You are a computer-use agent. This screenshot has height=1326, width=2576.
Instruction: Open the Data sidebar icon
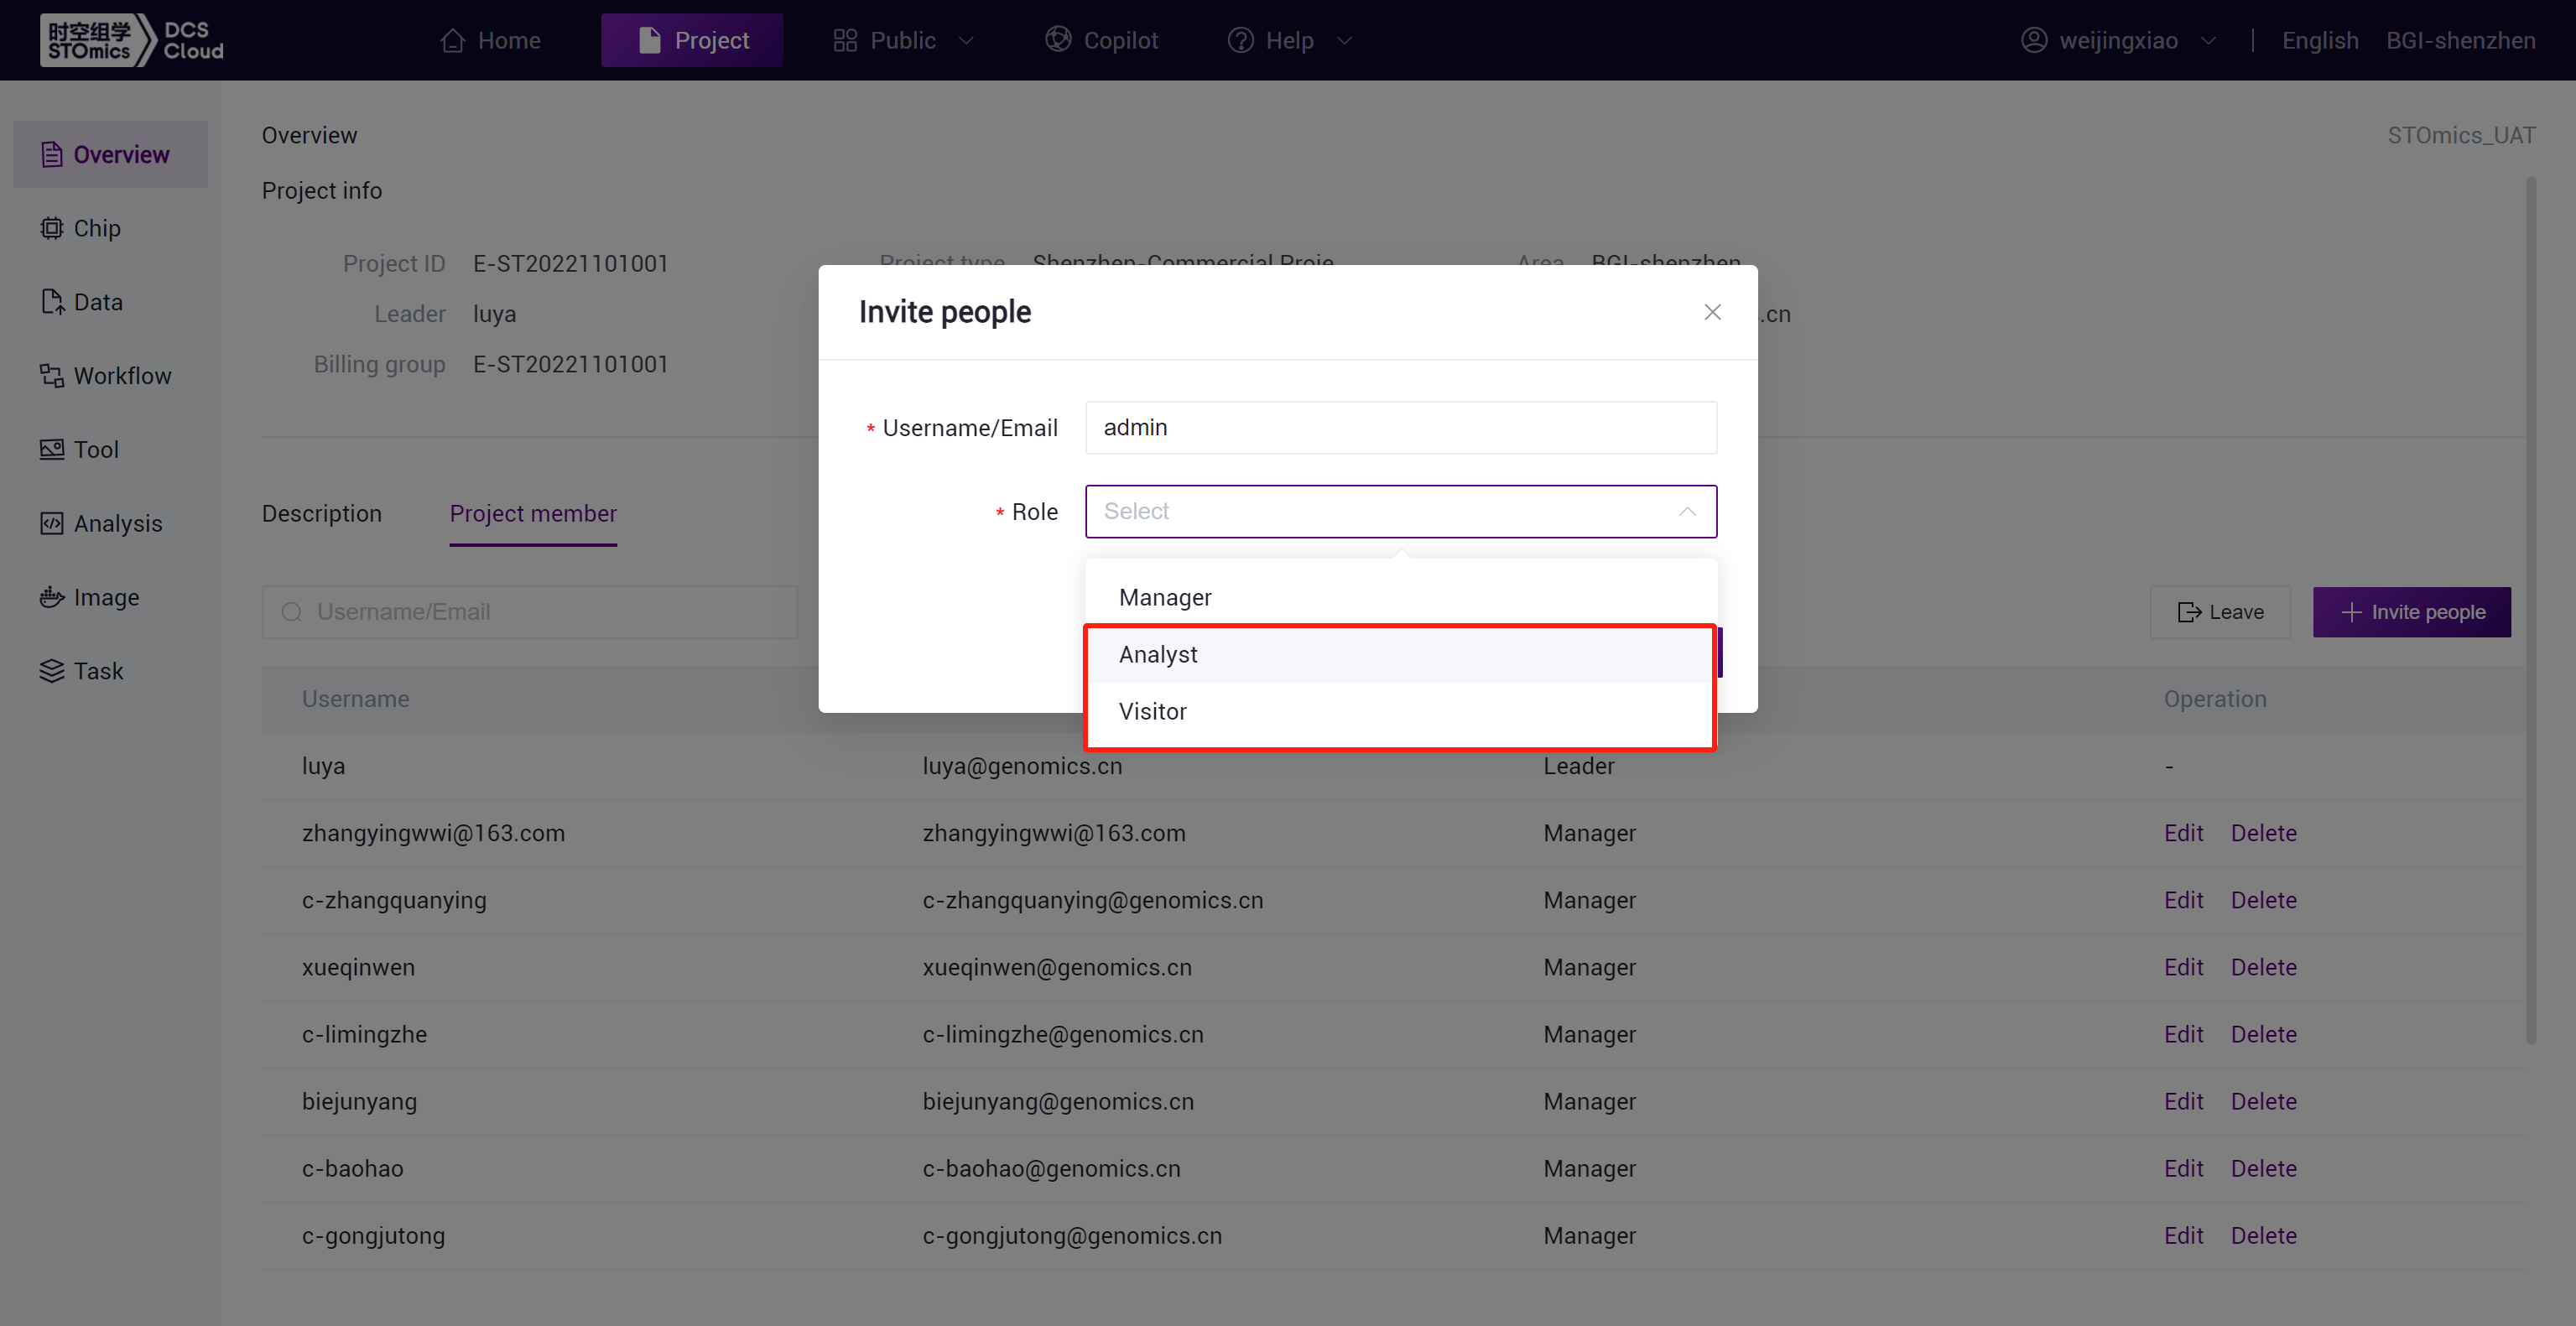click(x=51, y=302)
